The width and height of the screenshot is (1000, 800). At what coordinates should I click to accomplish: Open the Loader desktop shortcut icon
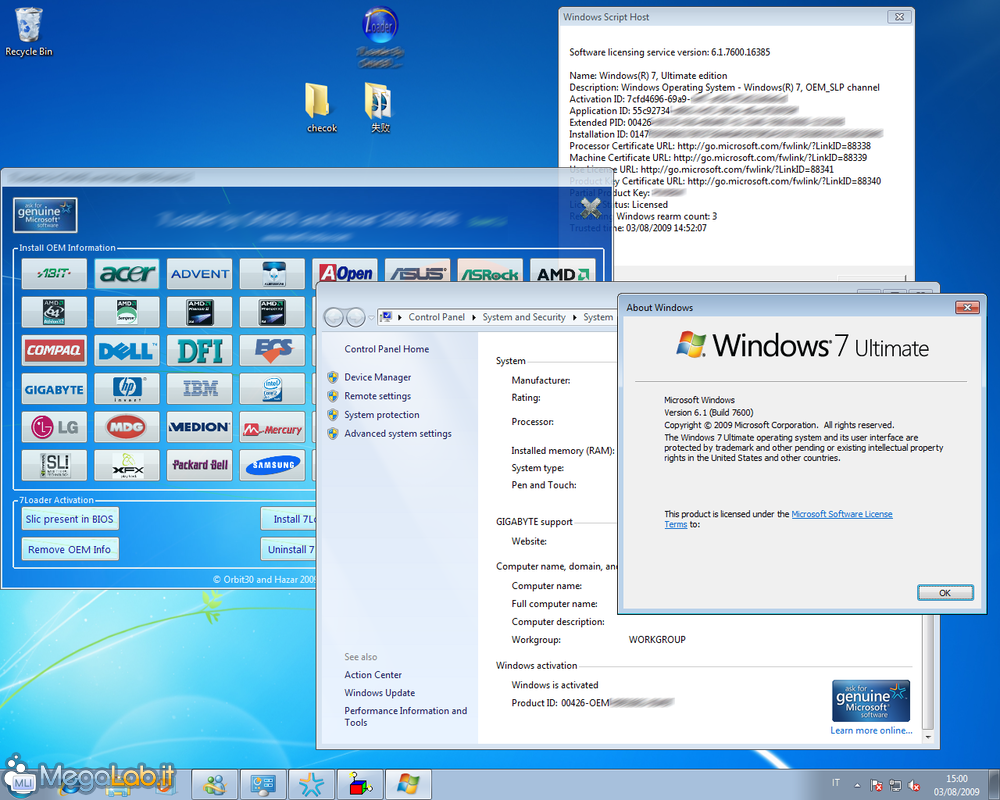click(380, 37)
